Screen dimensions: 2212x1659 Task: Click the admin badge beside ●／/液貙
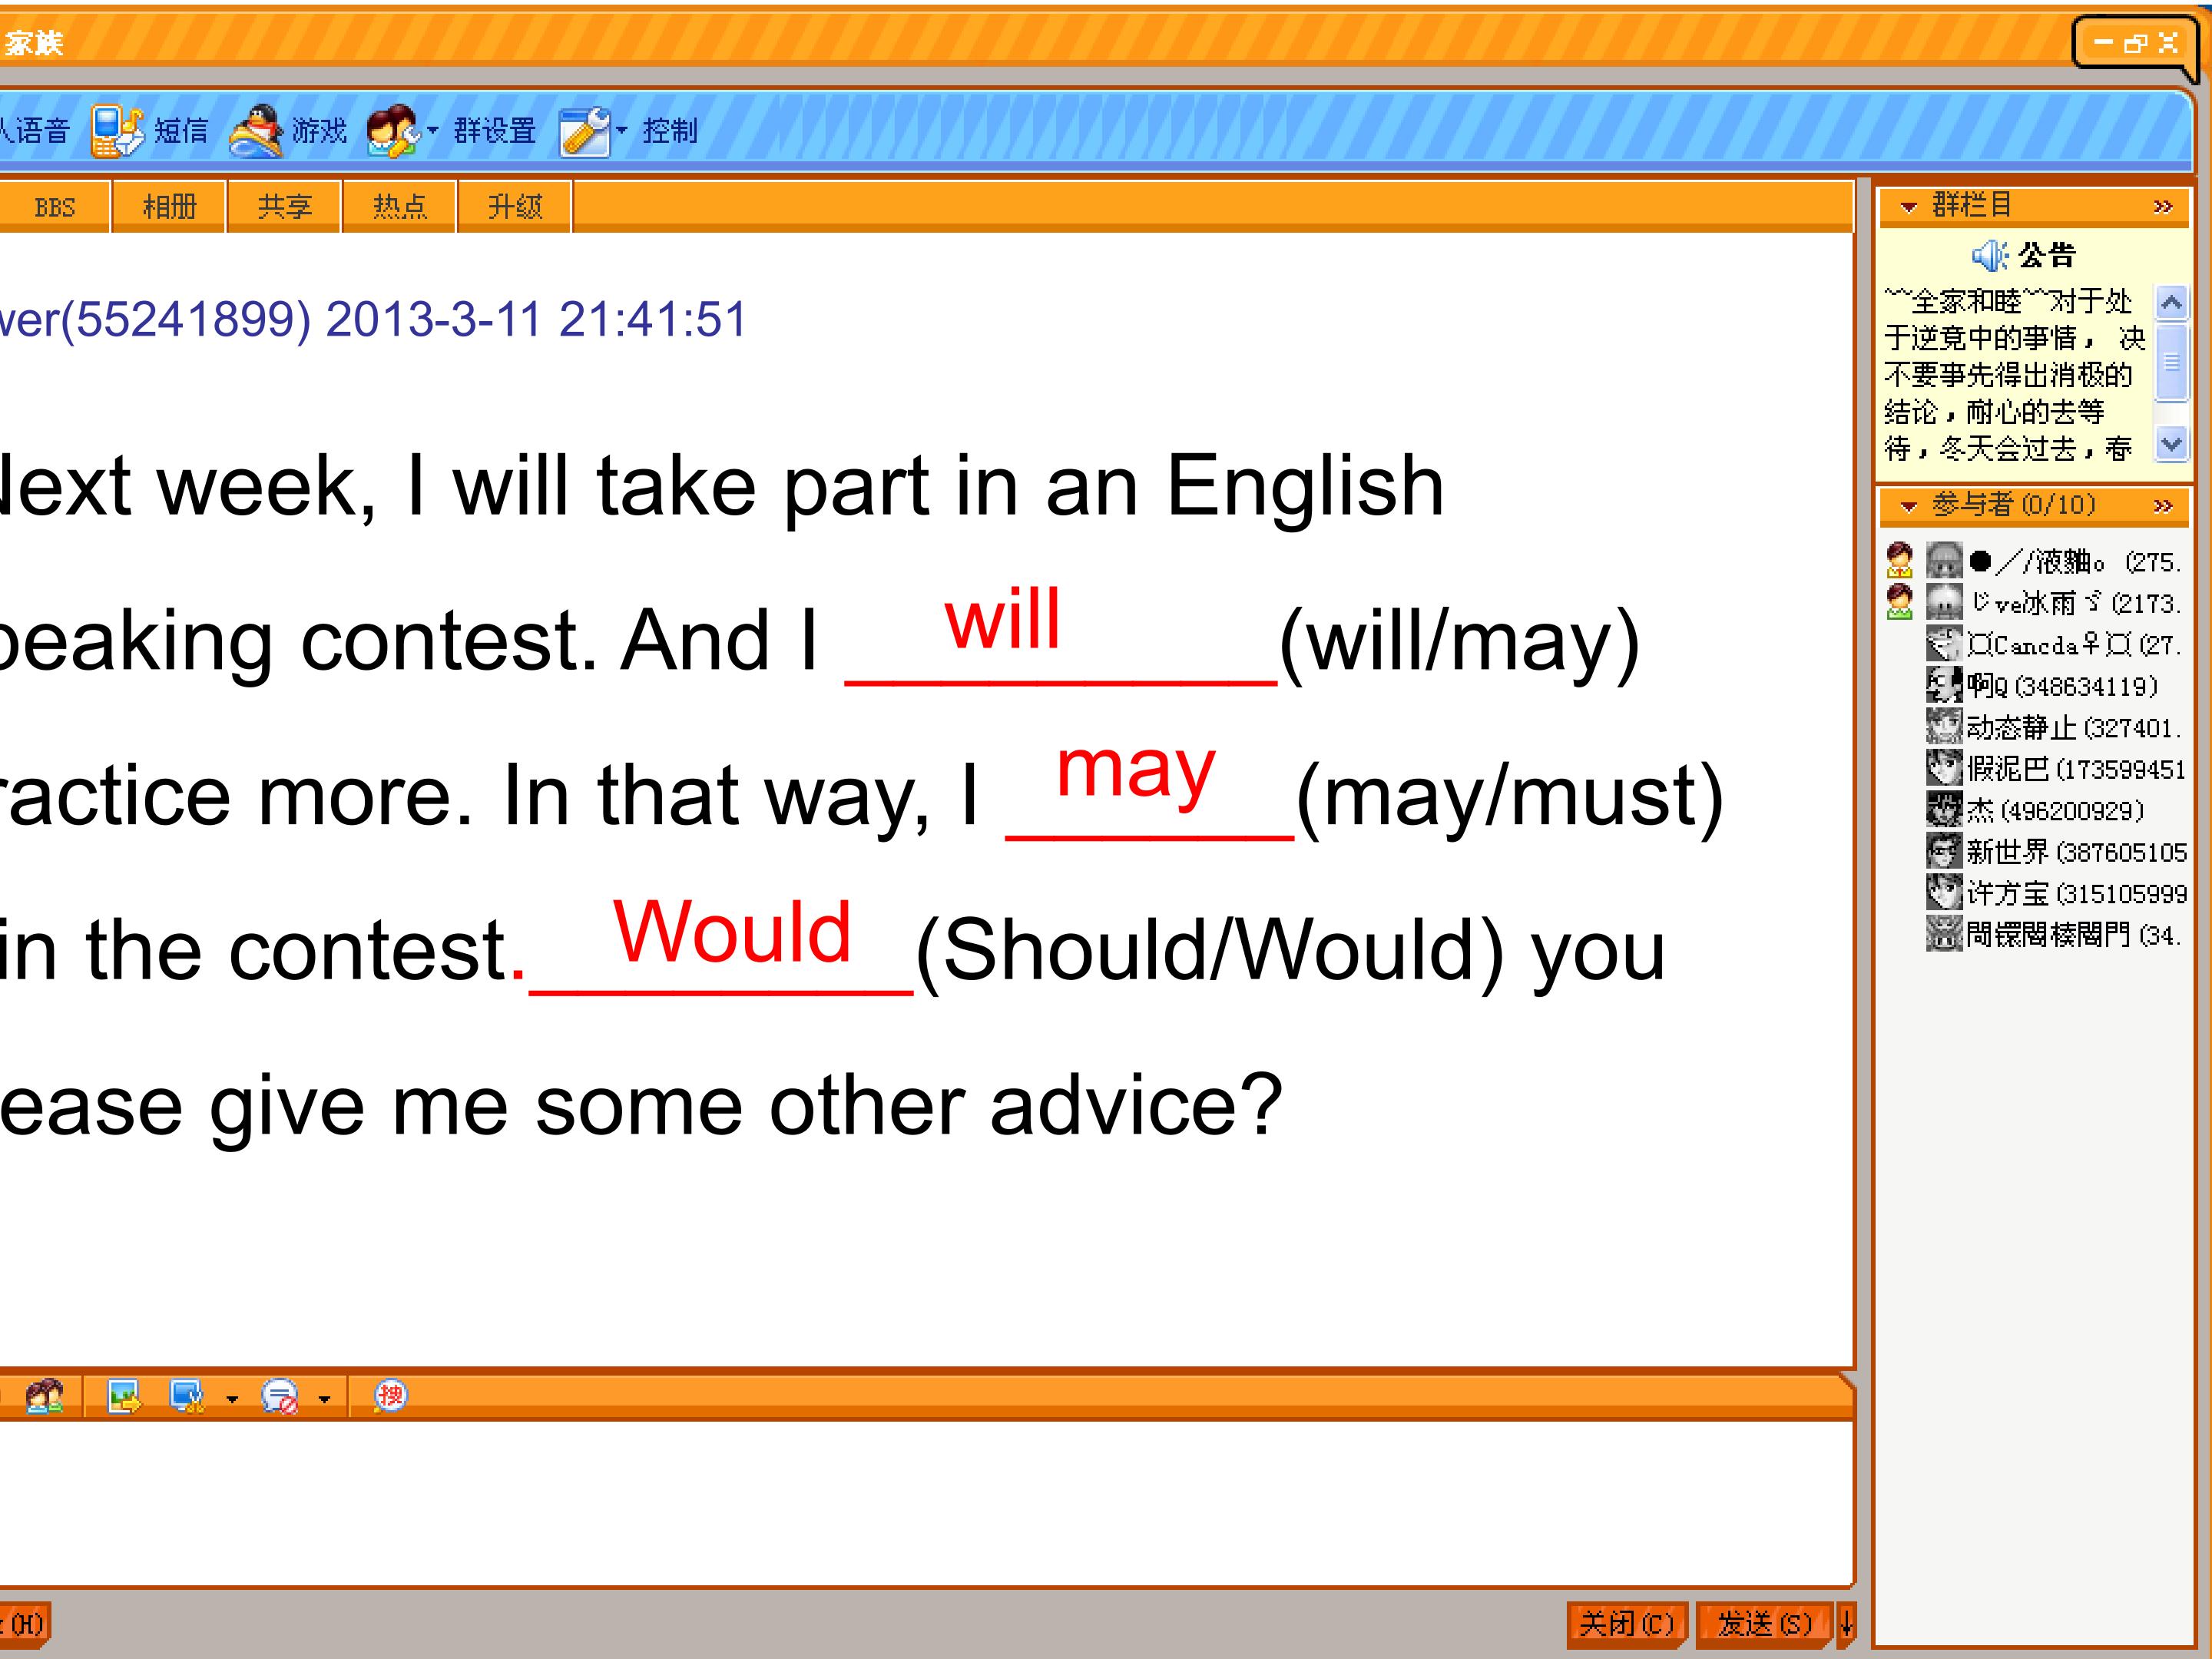coord(1899,561)
